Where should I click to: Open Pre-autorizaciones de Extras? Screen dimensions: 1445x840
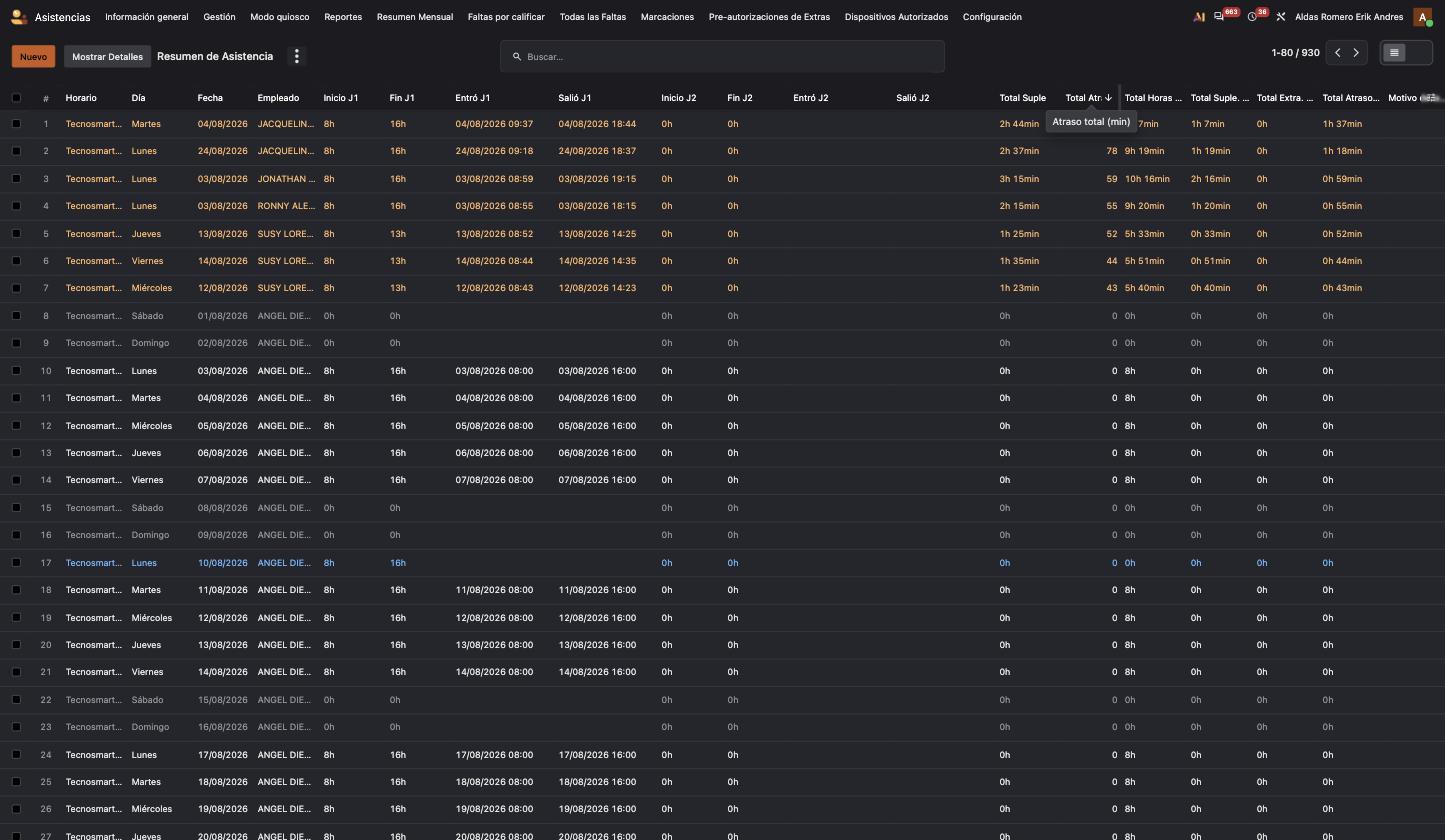click(769, 17)
